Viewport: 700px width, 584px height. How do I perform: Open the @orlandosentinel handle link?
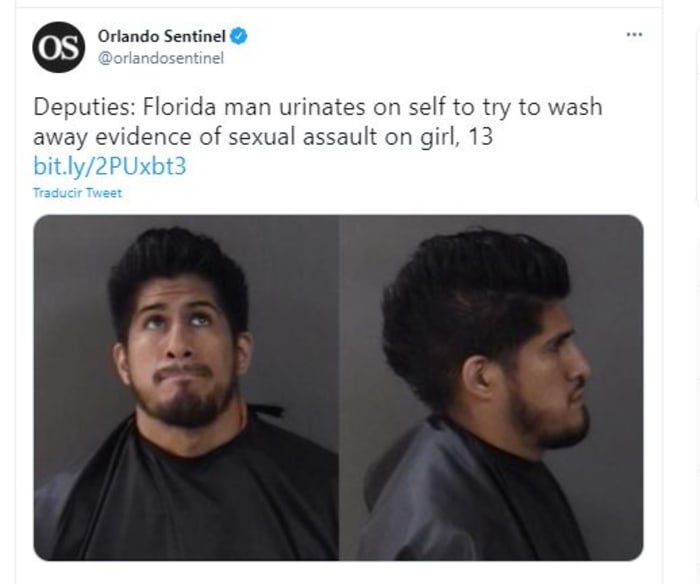pyautogui.click(x=161, y=58)
